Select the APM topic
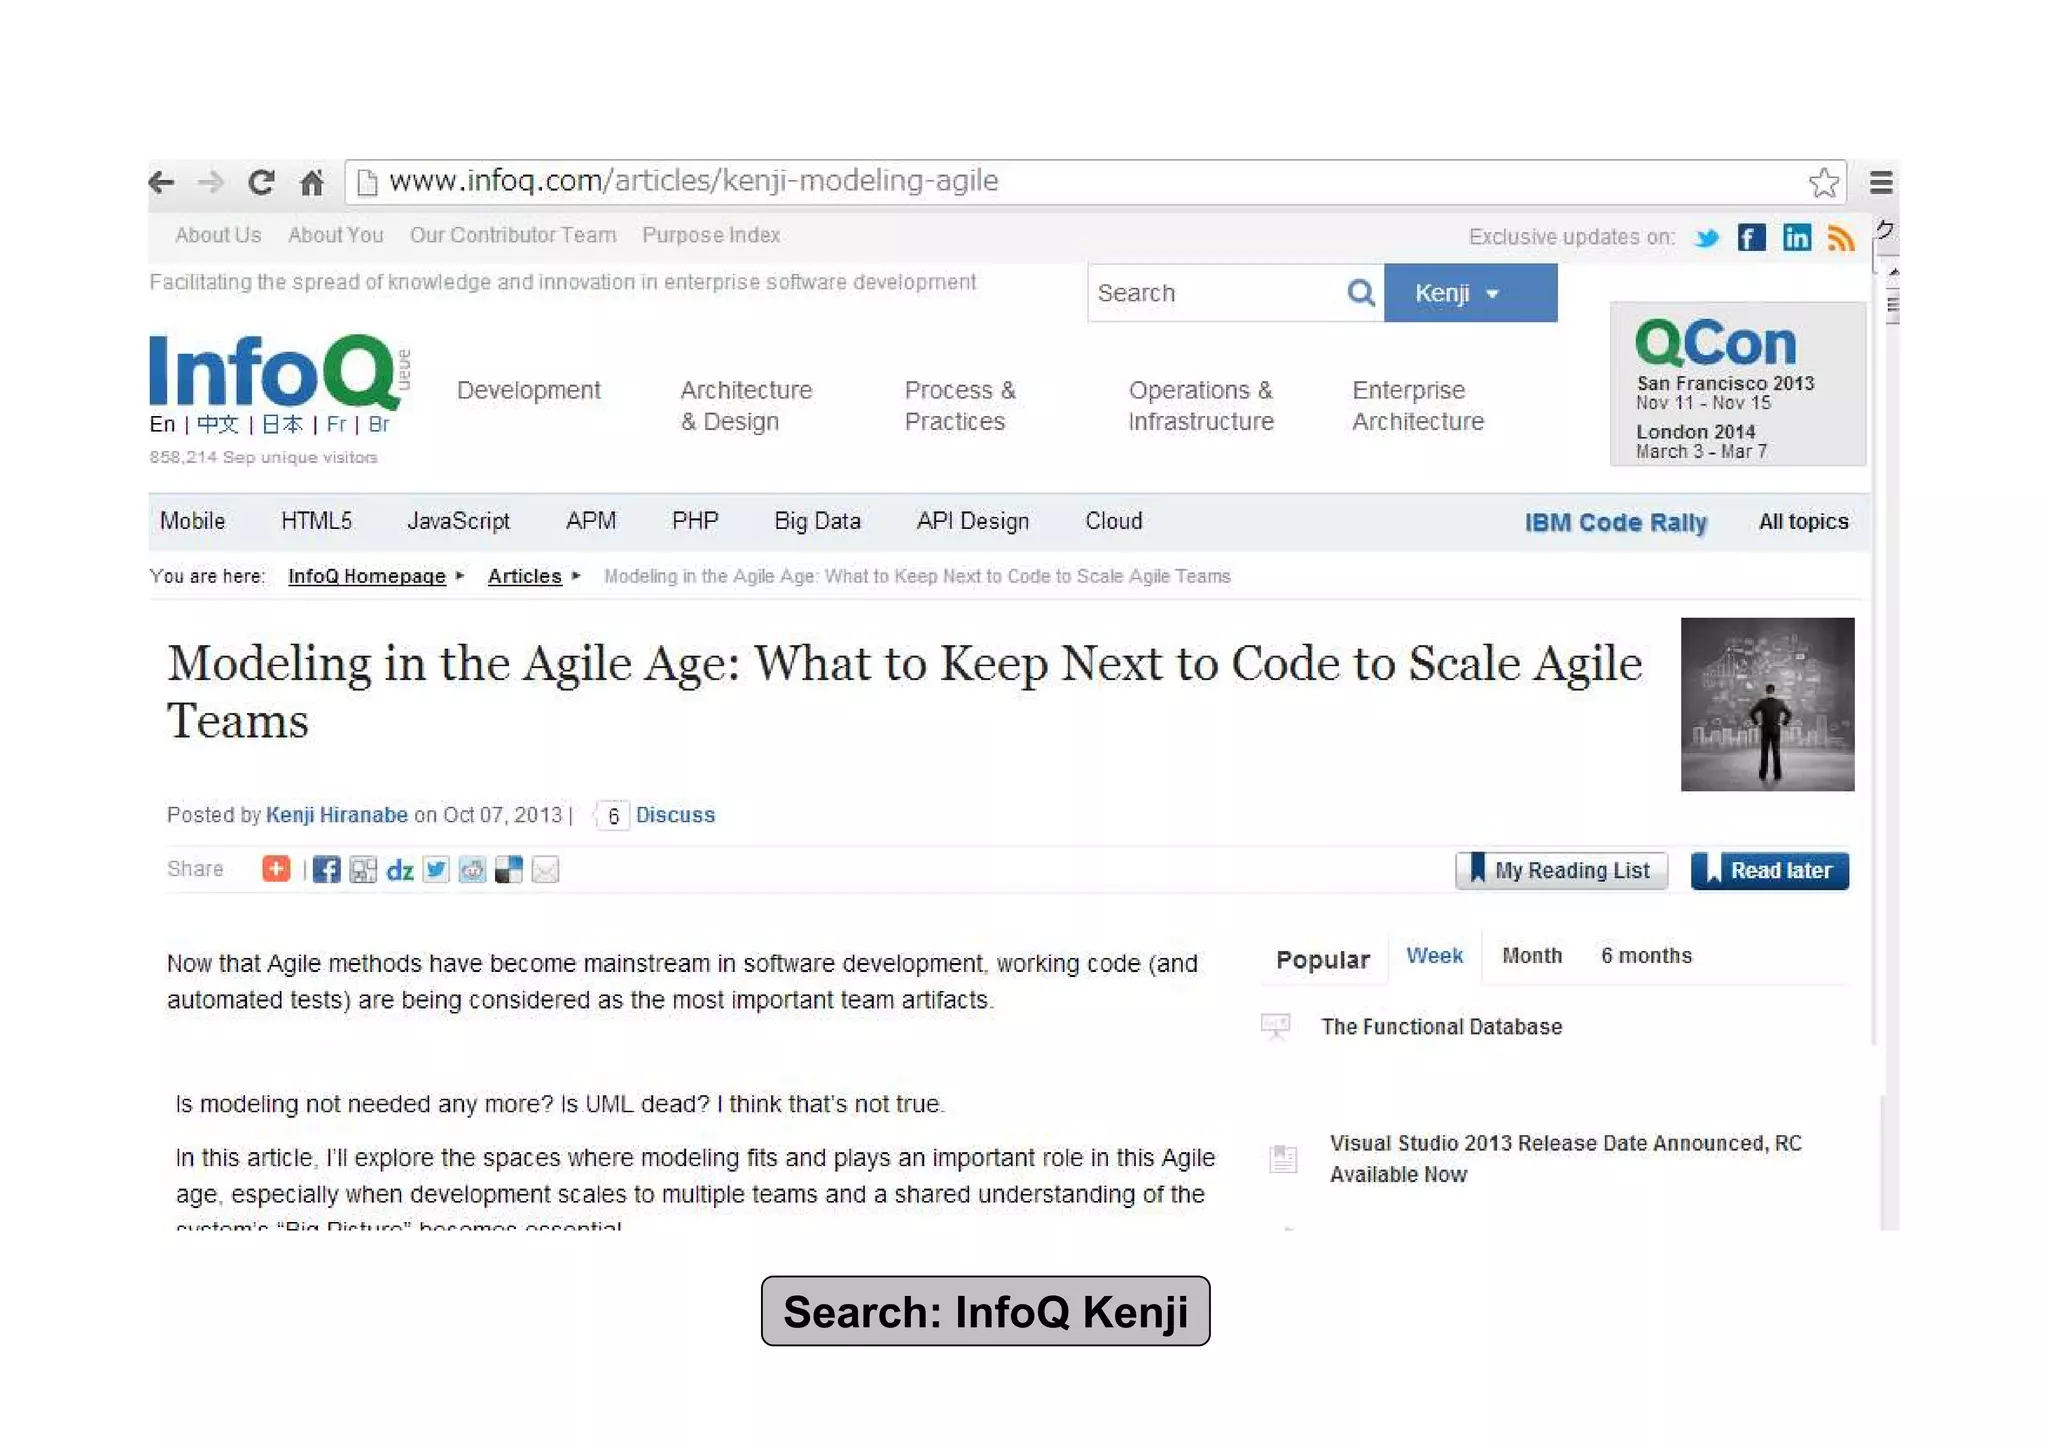2048x1448 pixels. coord(591,521)
